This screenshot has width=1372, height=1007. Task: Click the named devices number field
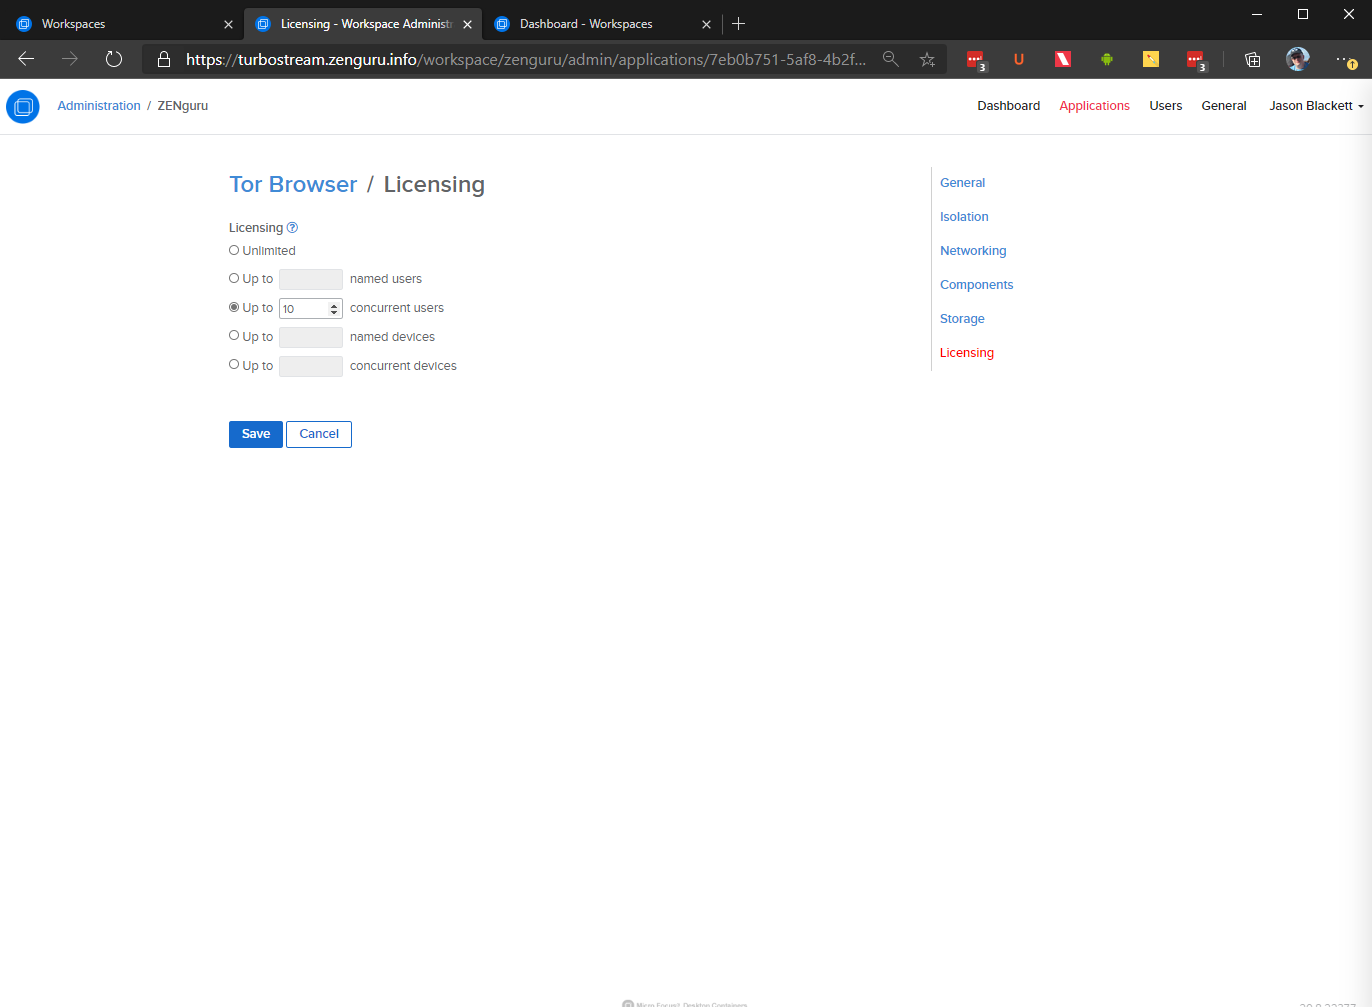tap(311, 337)
